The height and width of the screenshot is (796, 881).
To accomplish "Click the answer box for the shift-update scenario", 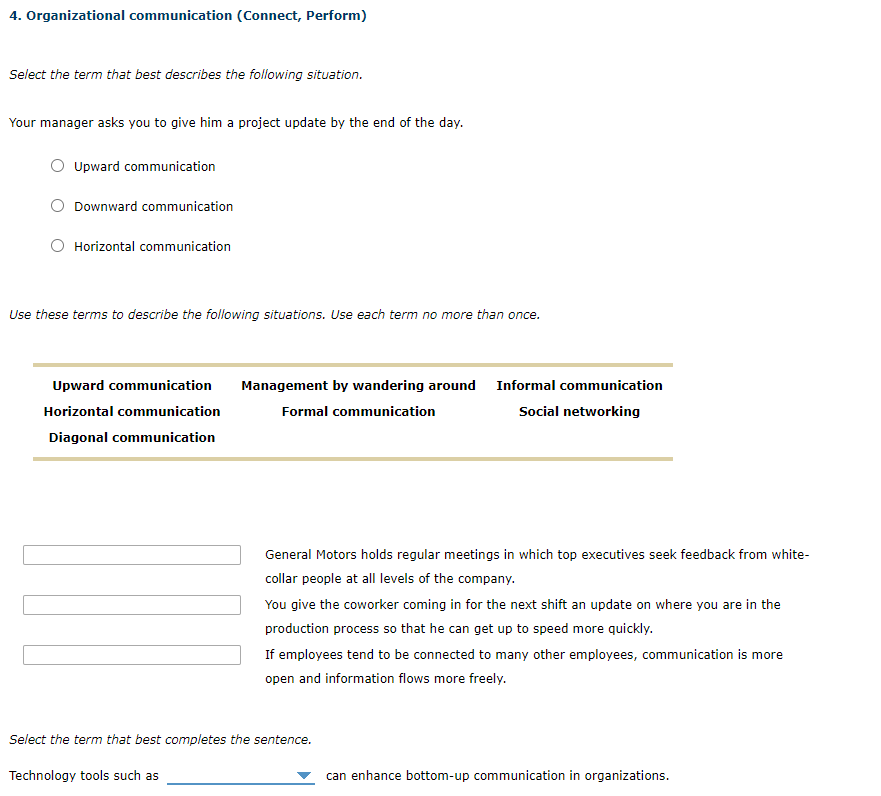I will click(131, 604).
